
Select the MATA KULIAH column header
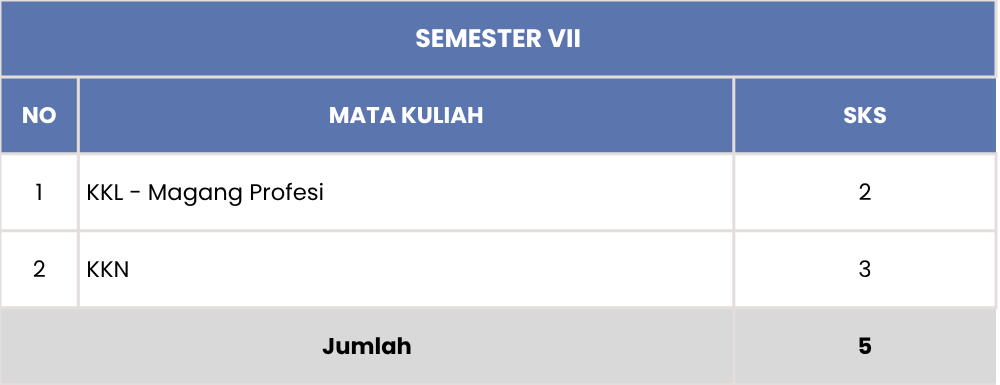406,115
